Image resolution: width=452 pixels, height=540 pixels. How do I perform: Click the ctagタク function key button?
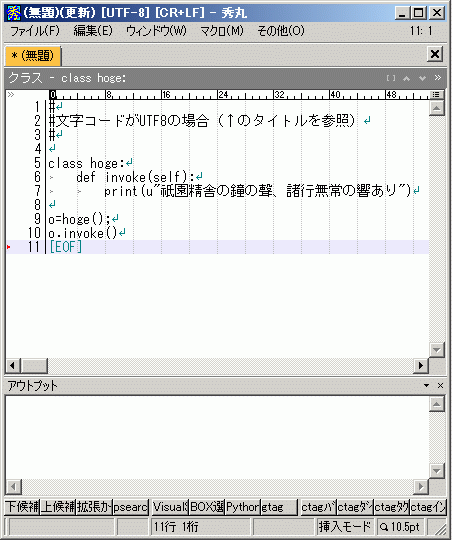[x=392, y=507]
